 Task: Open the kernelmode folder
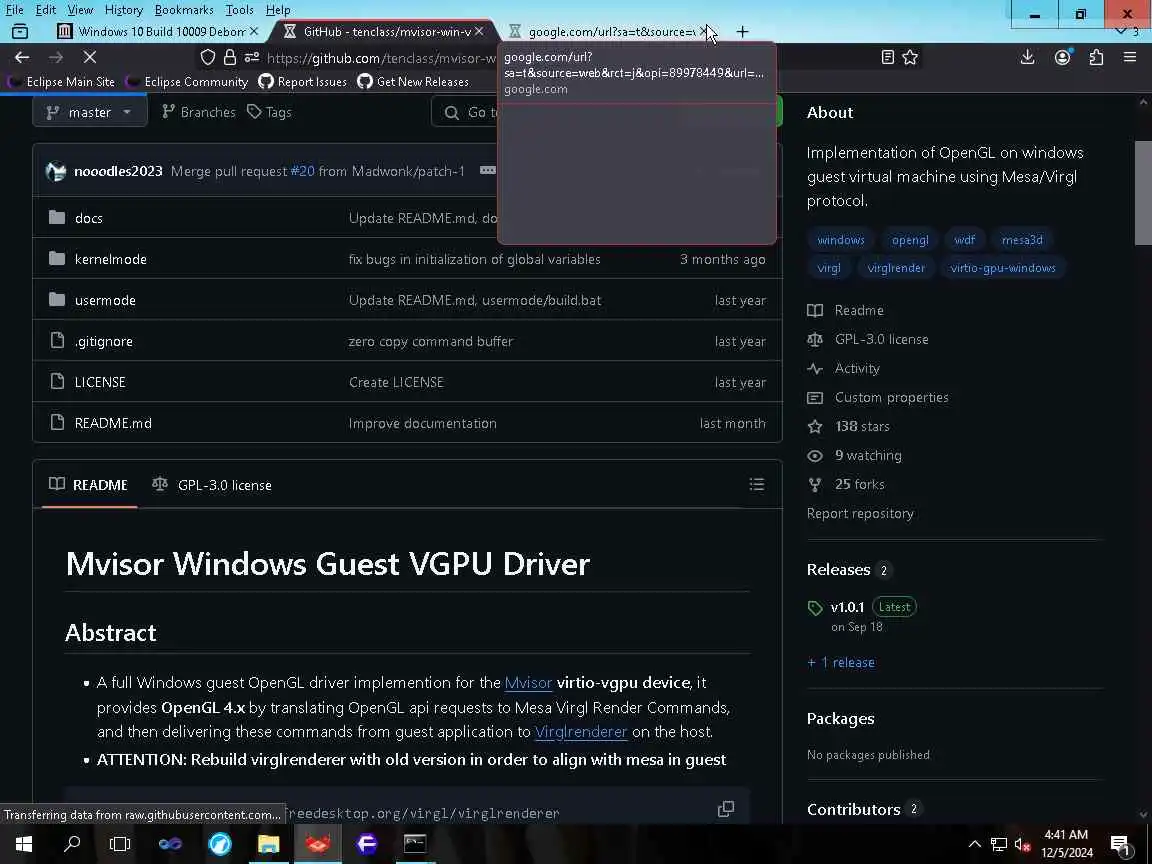[x=110, y=259]
